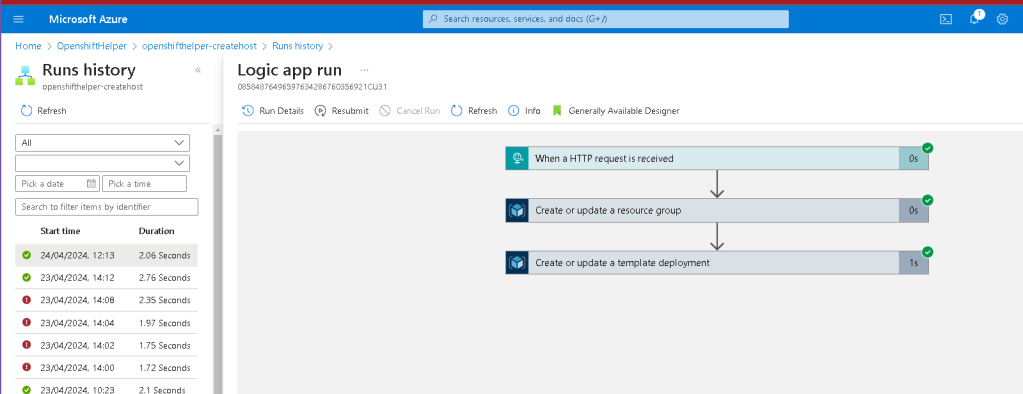Expand the When a HTTP request is received step
1023x394 pixels.
716,159
